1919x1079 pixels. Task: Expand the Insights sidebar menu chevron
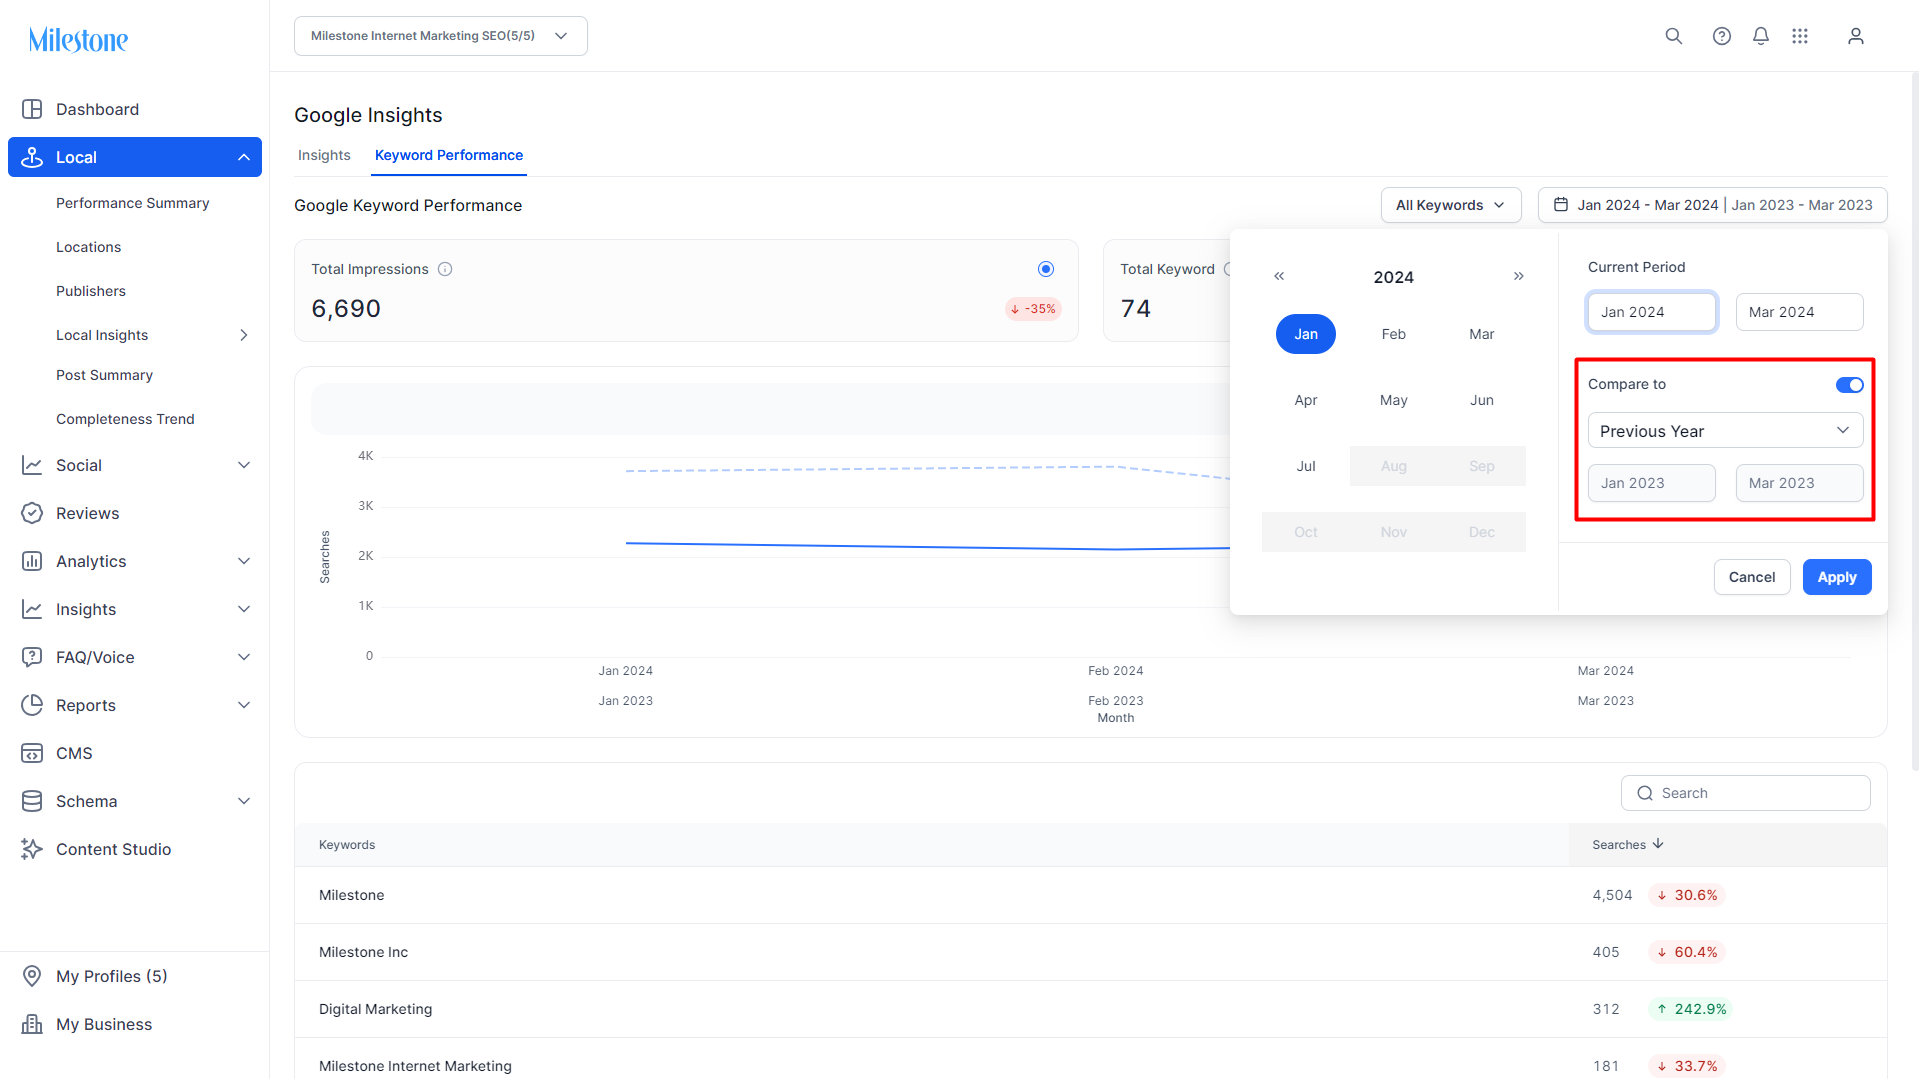click(x=244, y=609)
